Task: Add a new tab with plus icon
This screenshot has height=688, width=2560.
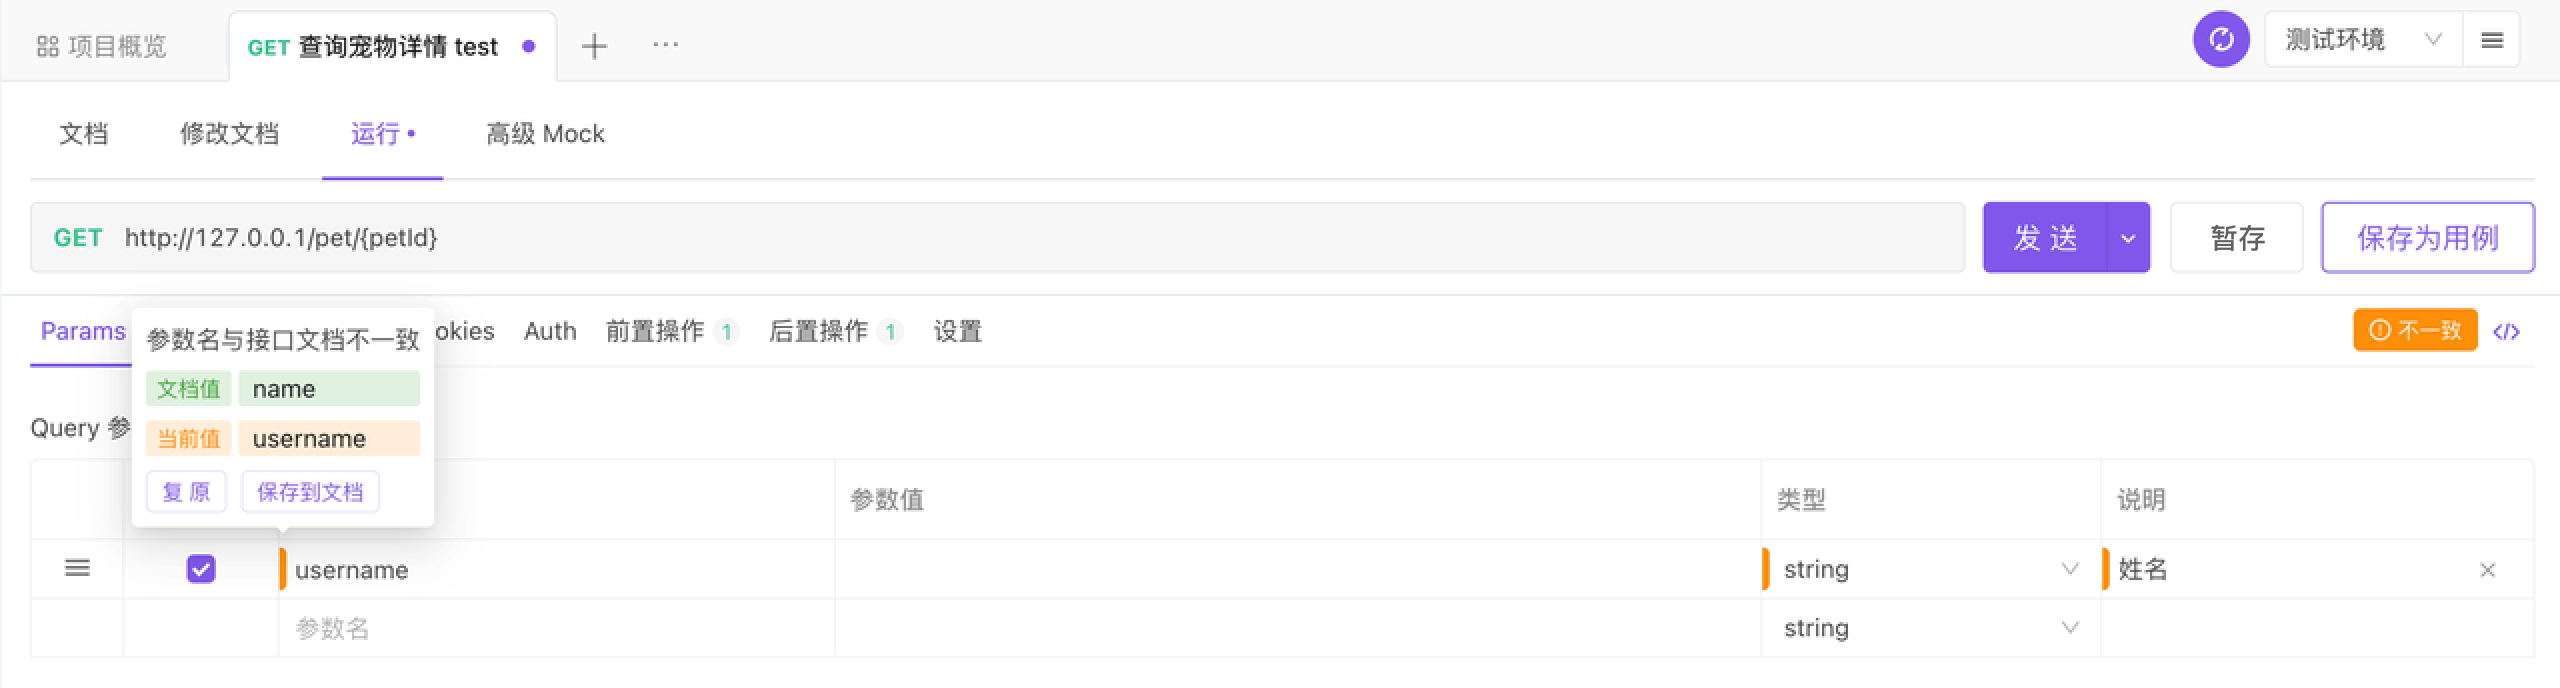Action: tap(594, 46)
